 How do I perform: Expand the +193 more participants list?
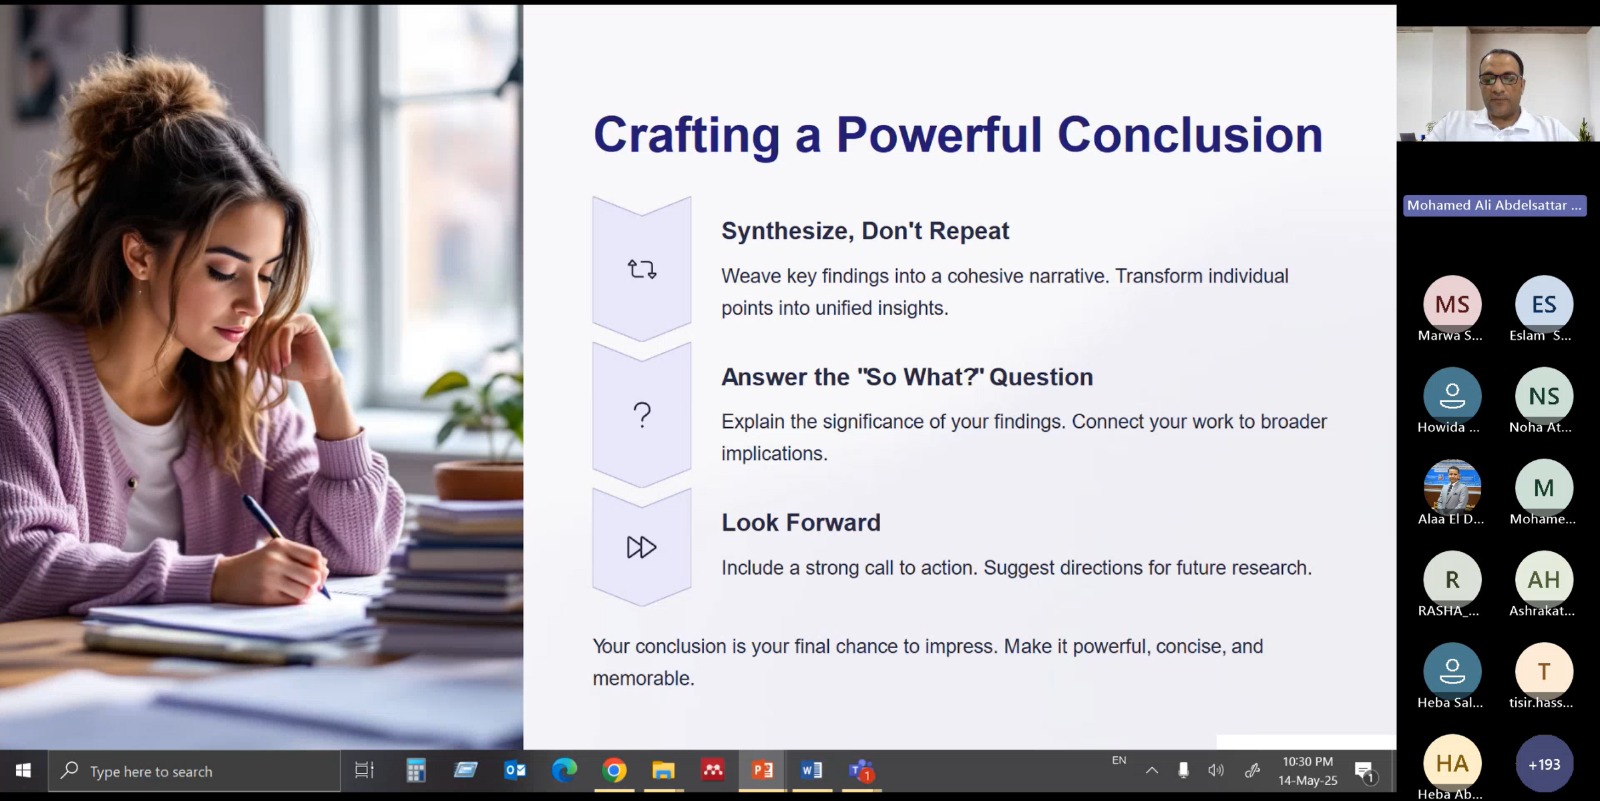[1543, 765]
